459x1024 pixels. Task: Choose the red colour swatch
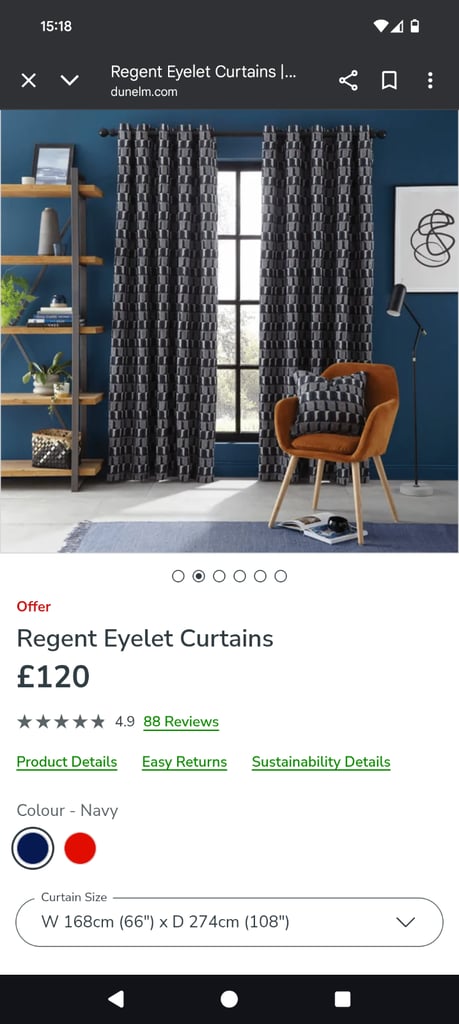pyautogui.click(x=80, y=848)
